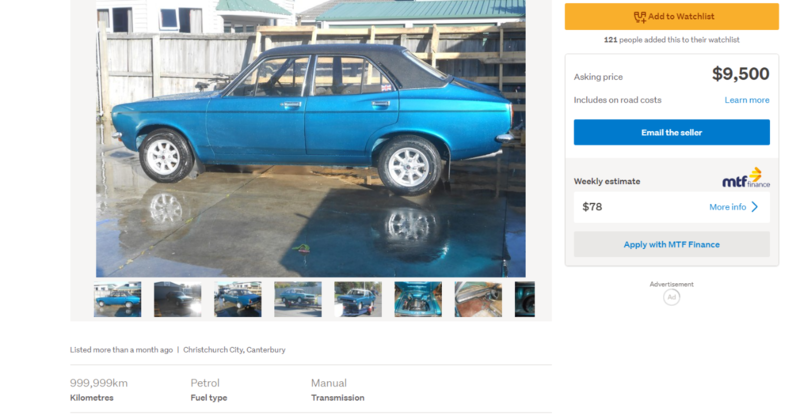Click Apply with MTF Finance
This screenshot has height=415, width=800.
click(x=671, y=245)
